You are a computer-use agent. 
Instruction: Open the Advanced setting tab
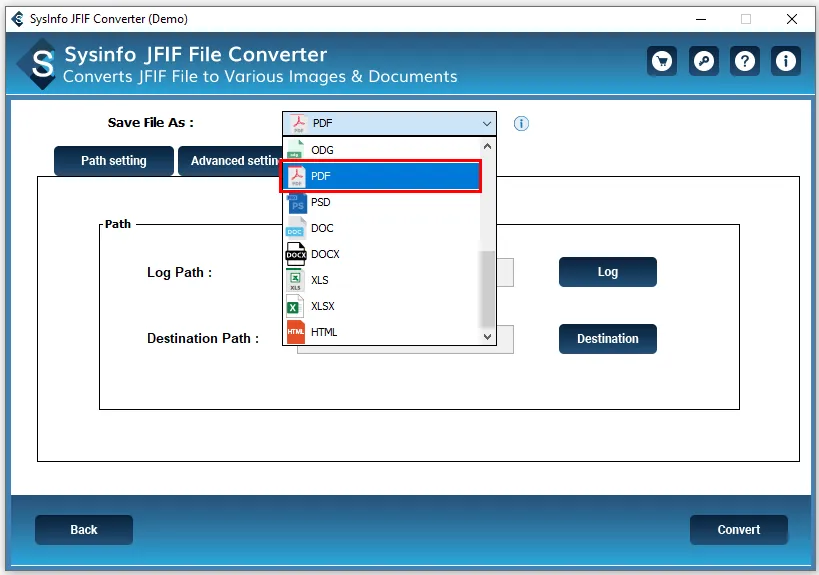pyautogui.click(x=230, y=161)
